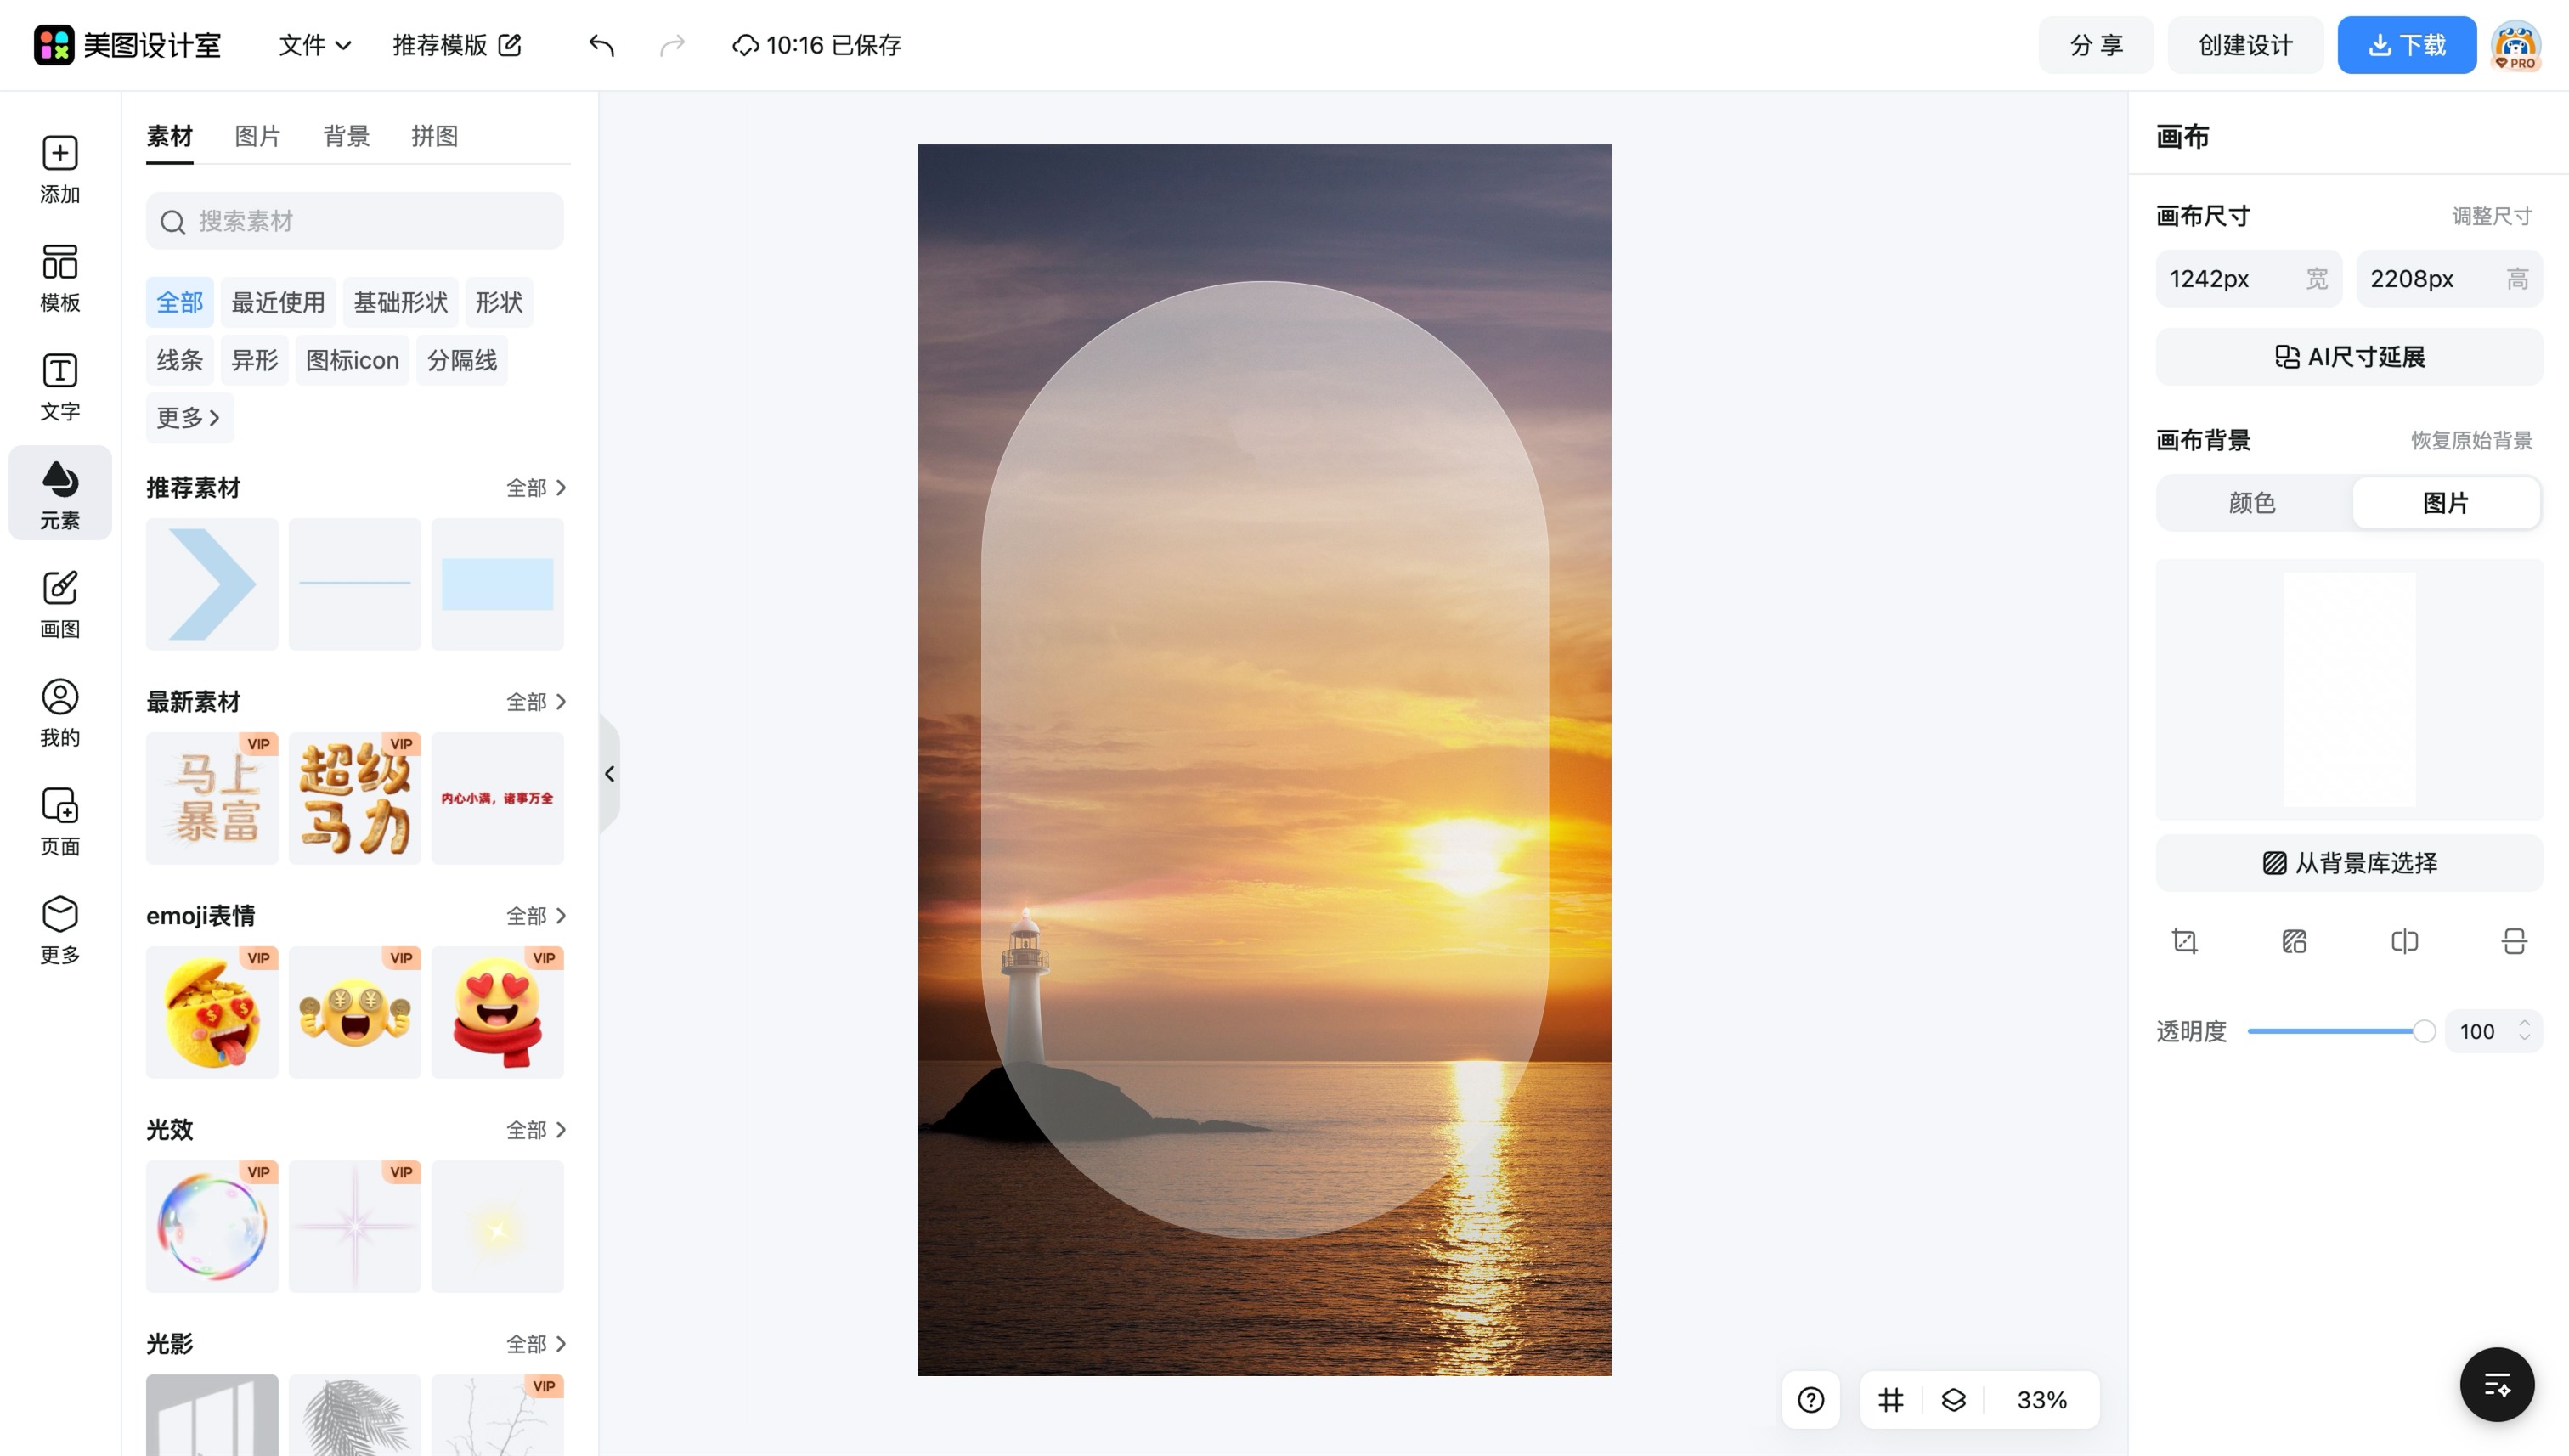Open the layers icon in bottom toolbar
Viewport: 2569px width, 1456px height.
pyautogui.click(x=1953, y=1400)
